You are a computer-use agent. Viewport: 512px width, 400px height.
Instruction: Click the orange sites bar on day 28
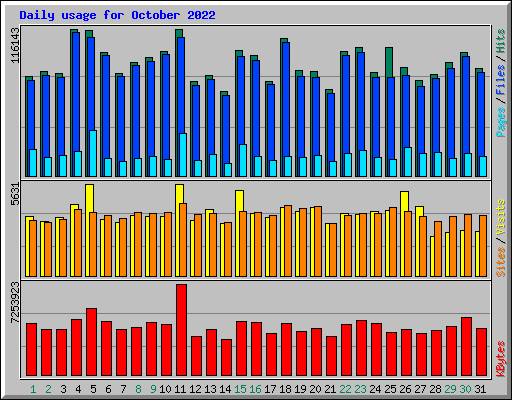pyautogui.click(x=438, y=249)
